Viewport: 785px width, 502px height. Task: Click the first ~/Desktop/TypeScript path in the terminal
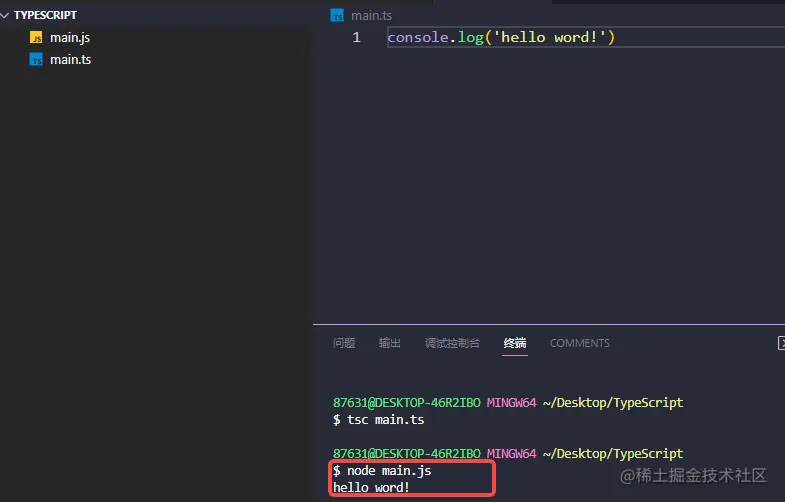coord(613,403)
